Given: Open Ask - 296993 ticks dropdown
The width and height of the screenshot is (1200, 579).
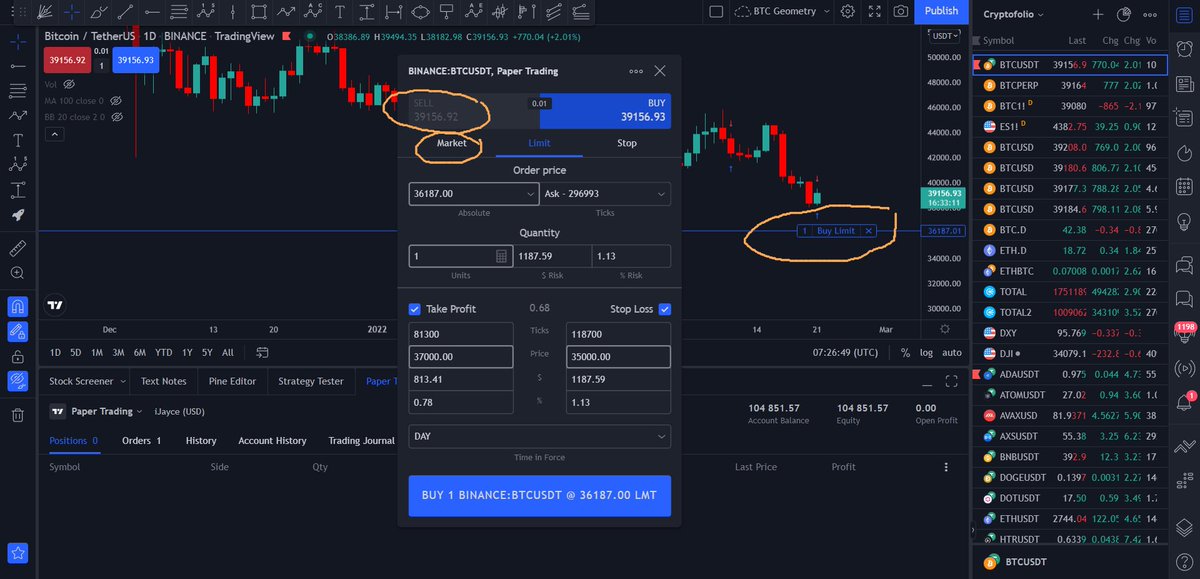Looking at the screenshot, I should [x=606, y=194].
